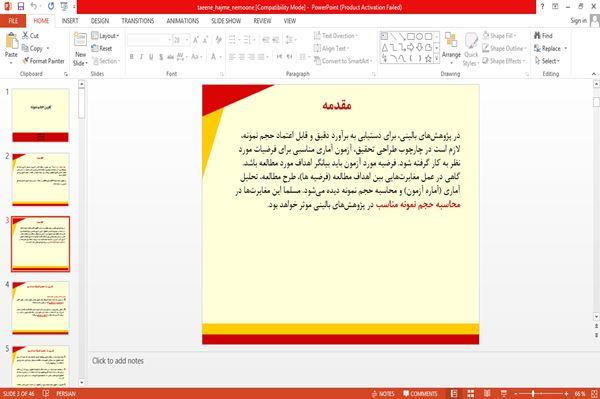Image resolution: width=600 pixels, height=399 pixels.
Task: Click the Save icon in the quick access toolbar
Action: 21,6
